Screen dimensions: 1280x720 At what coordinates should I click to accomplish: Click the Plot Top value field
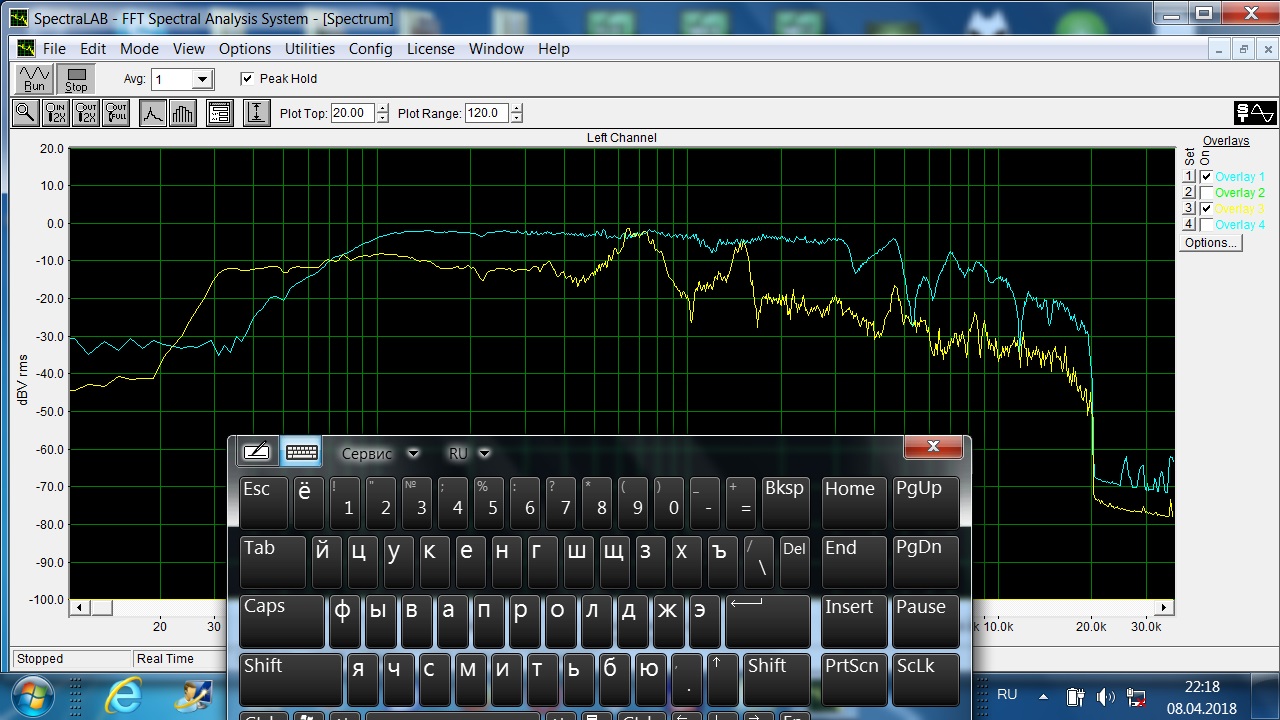point(352,113)
